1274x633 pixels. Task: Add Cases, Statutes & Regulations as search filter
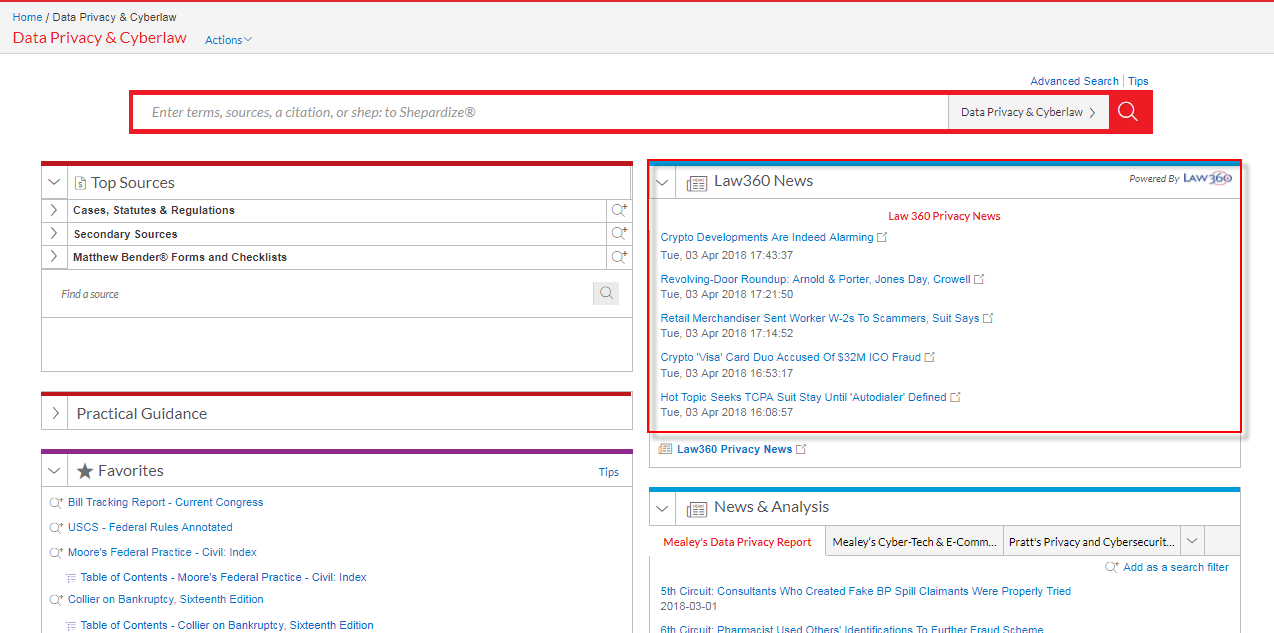coord(619,210)
